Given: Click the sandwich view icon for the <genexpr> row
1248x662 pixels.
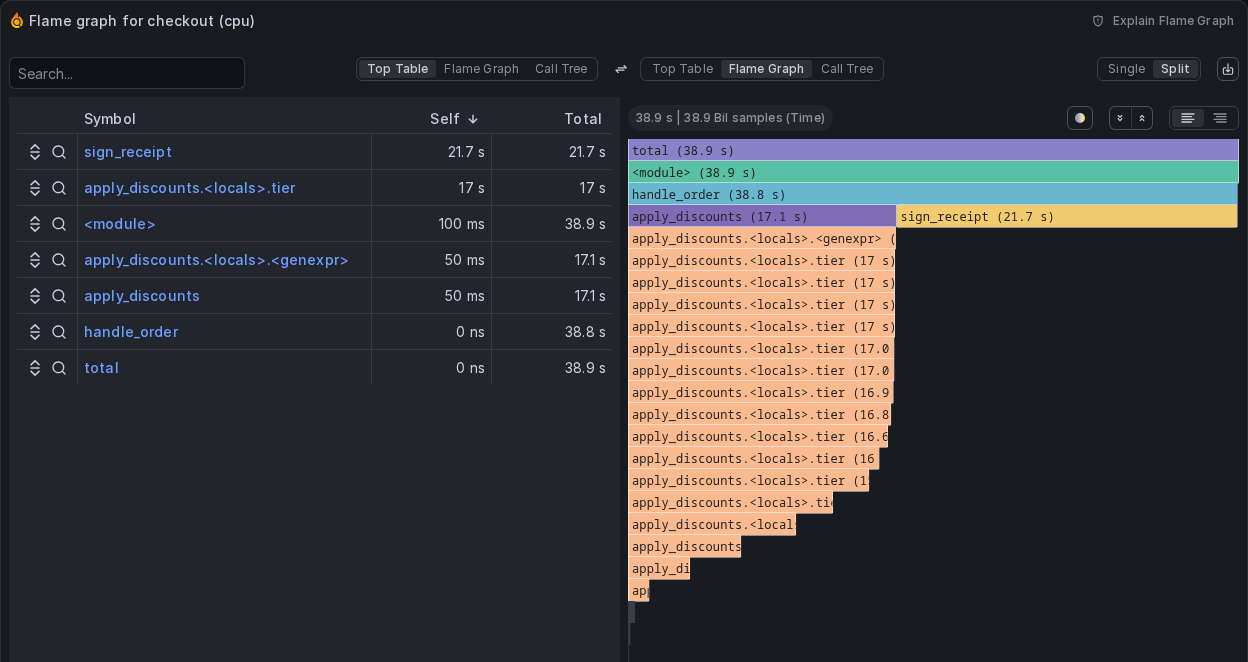Looking at the screenshot, I should 35,260.
